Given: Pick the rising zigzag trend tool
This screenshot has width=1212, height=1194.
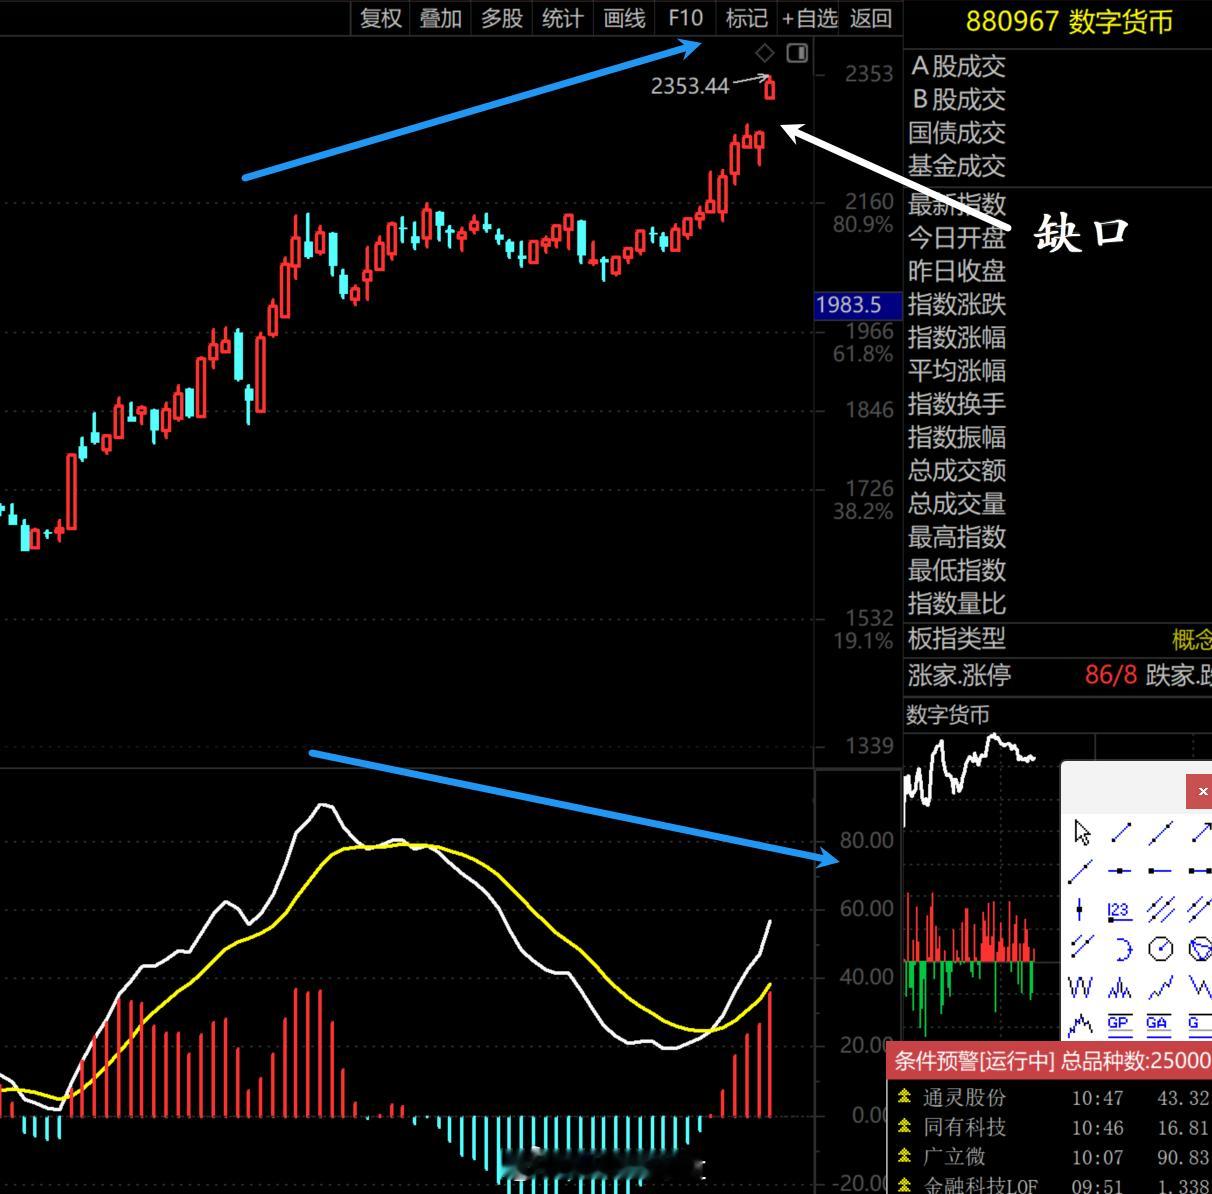Looking at the screenshot, I should pos(1160,986).
